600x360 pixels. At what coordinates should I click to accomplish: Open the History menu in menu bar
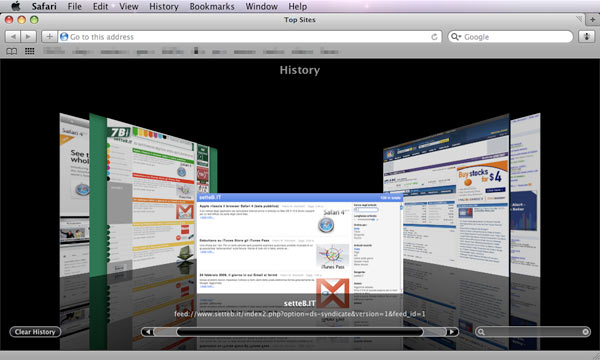(164, 6)
